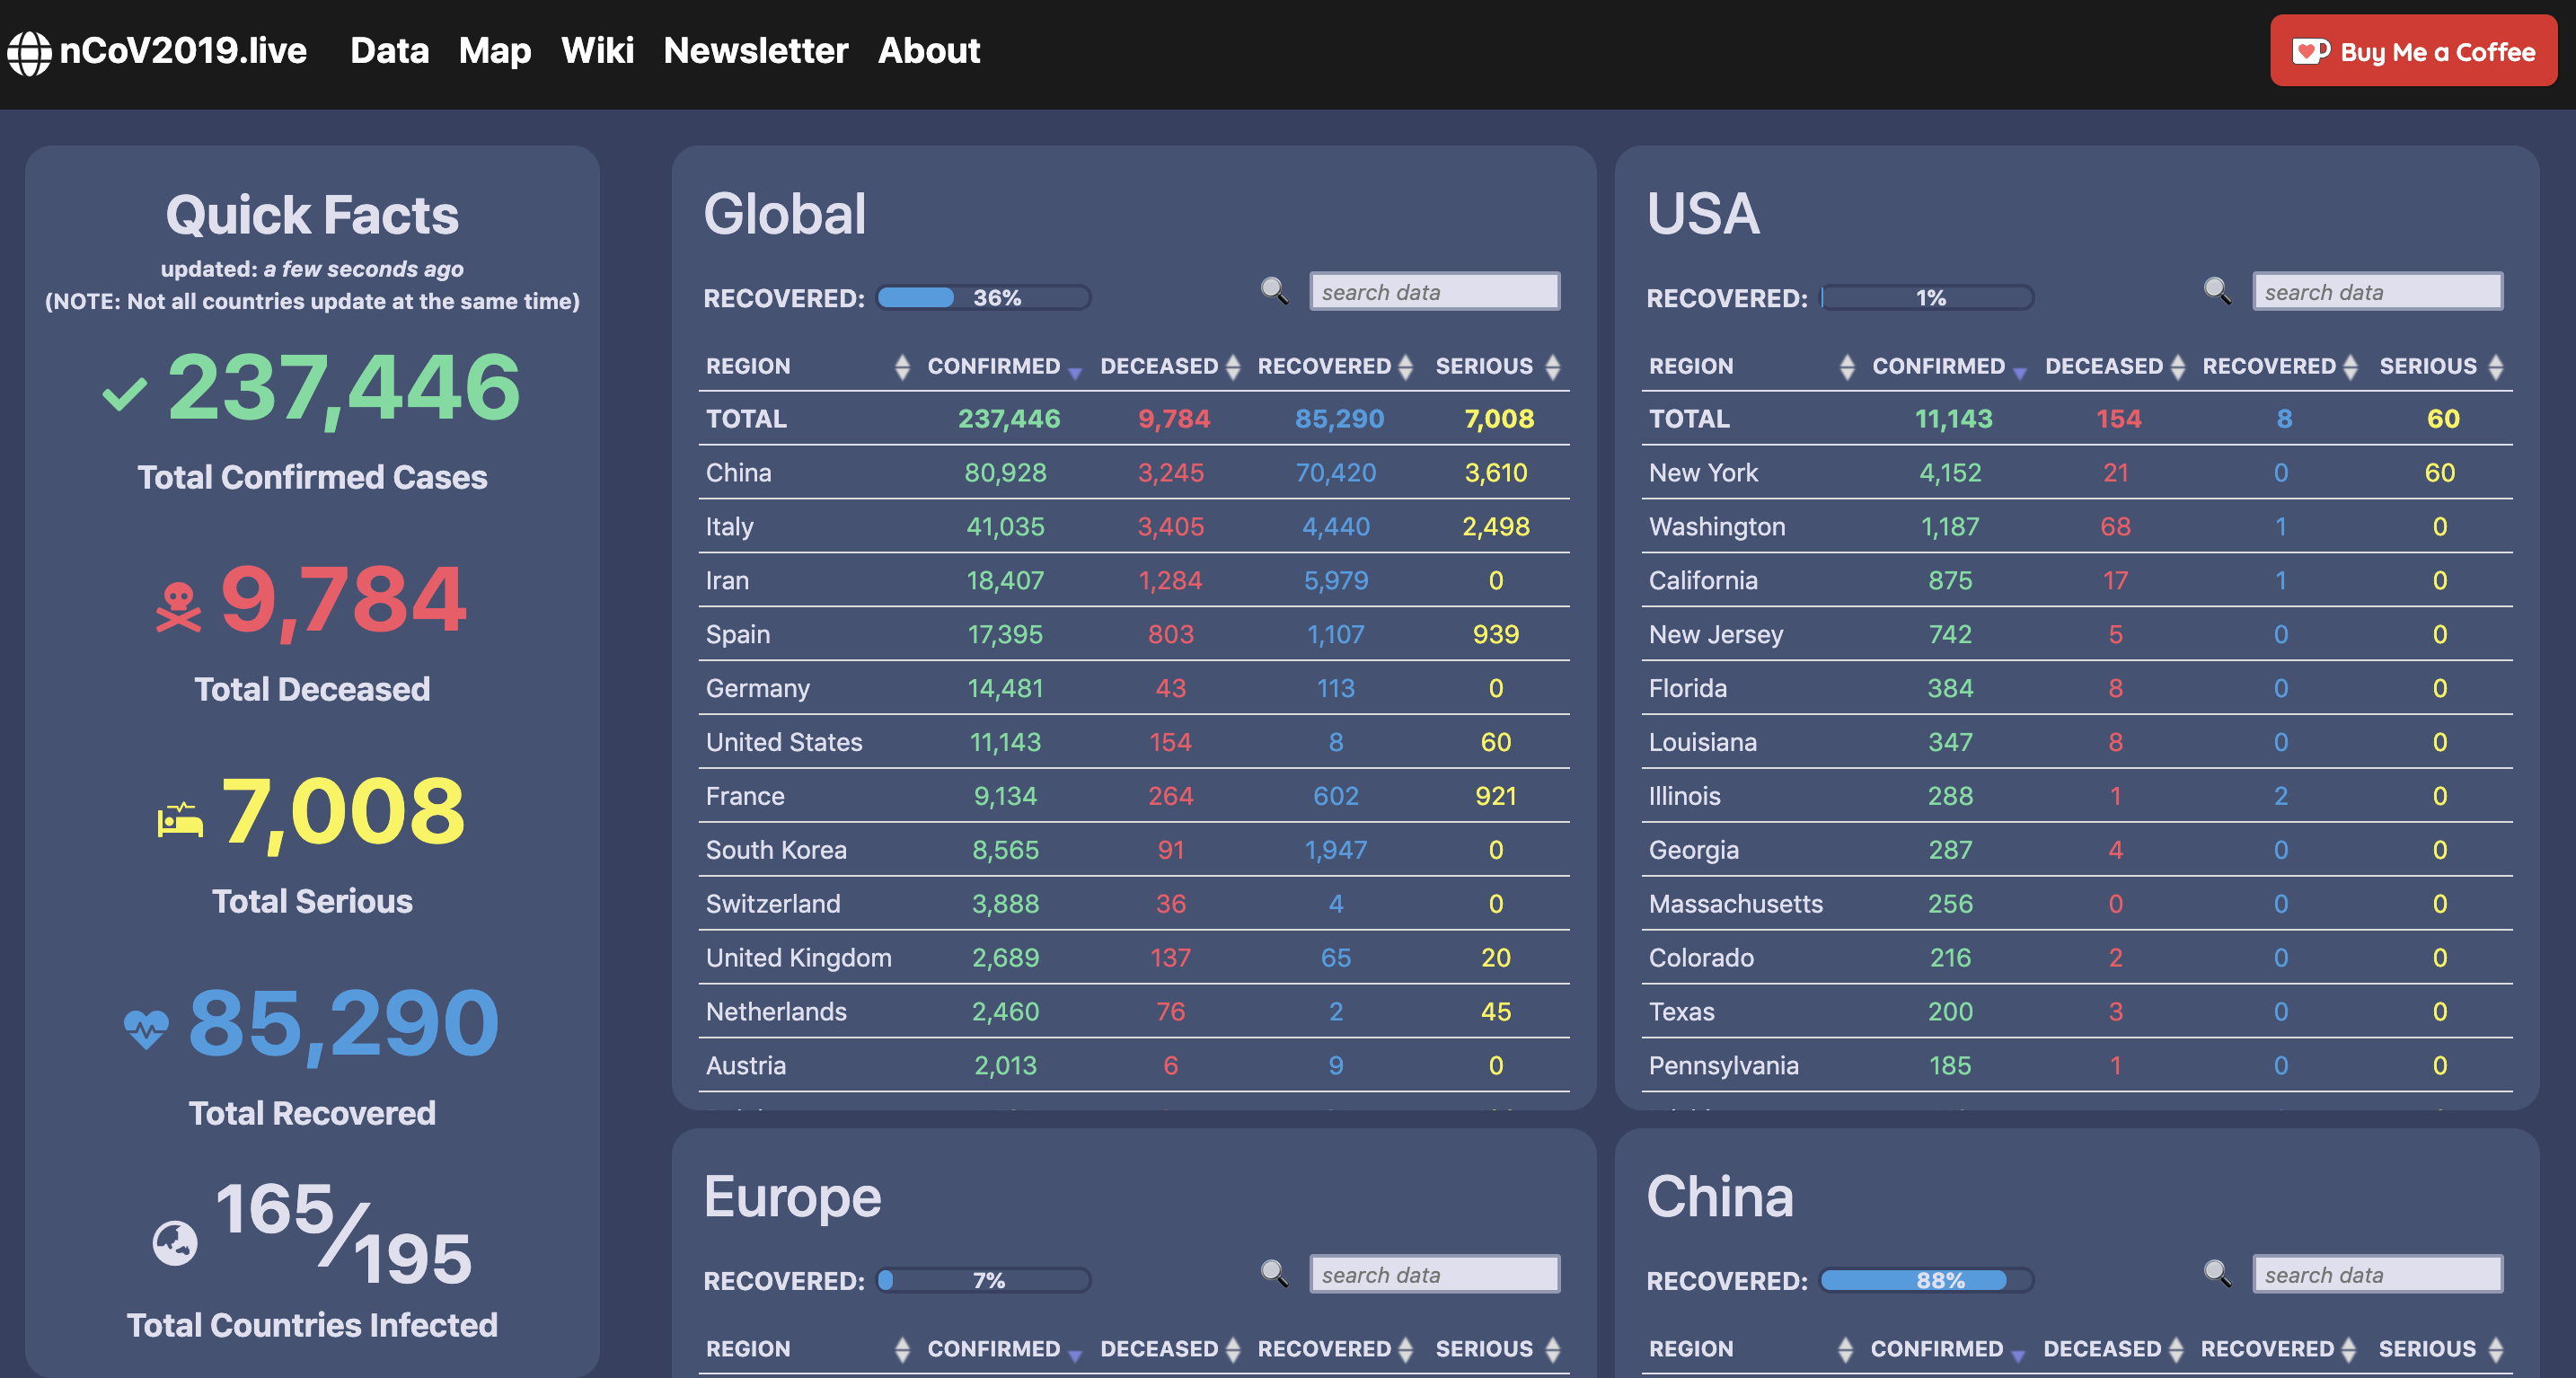Click the earth icon by Countries Infected
Viewport: 2576px width, 1378px height.
pos(175,1243)
